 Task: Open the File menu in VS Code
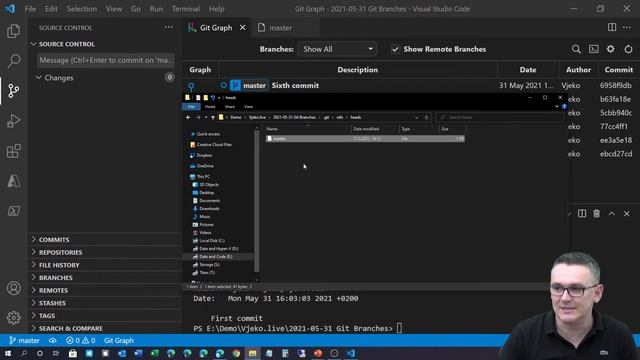[30, 9]
